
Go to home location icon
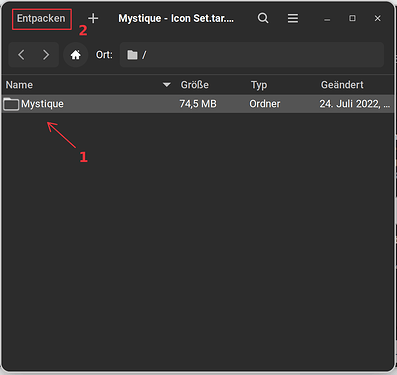[76, 55]
